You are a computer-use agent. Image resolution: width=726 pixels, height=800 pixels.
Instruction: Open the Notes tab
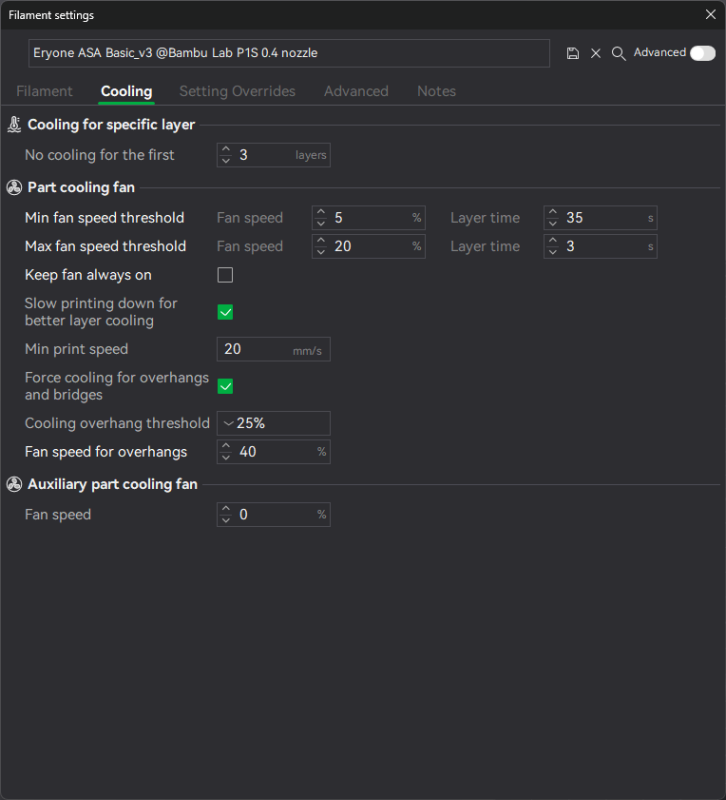436,91
